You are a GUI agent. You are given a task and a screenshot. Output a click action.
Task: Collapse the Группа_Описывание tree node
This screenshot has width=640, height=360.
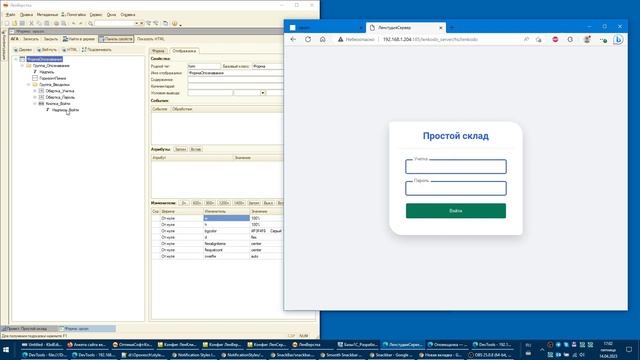(22, 66)
